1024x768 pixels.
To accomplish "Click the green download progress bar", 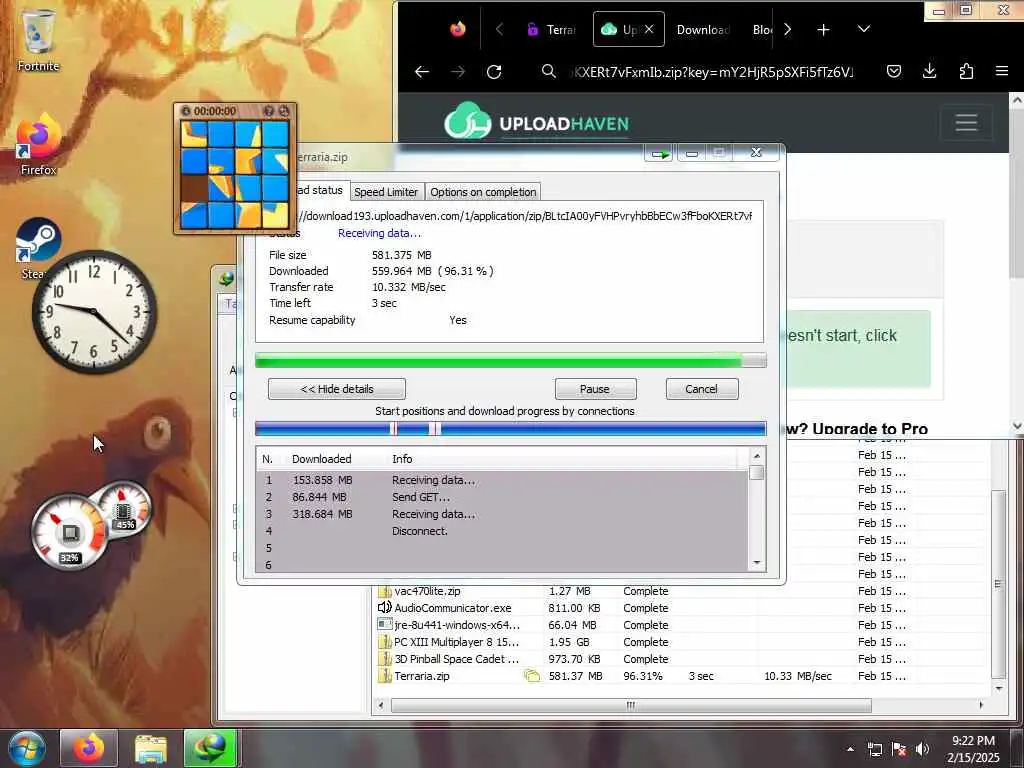I will 510,360.
